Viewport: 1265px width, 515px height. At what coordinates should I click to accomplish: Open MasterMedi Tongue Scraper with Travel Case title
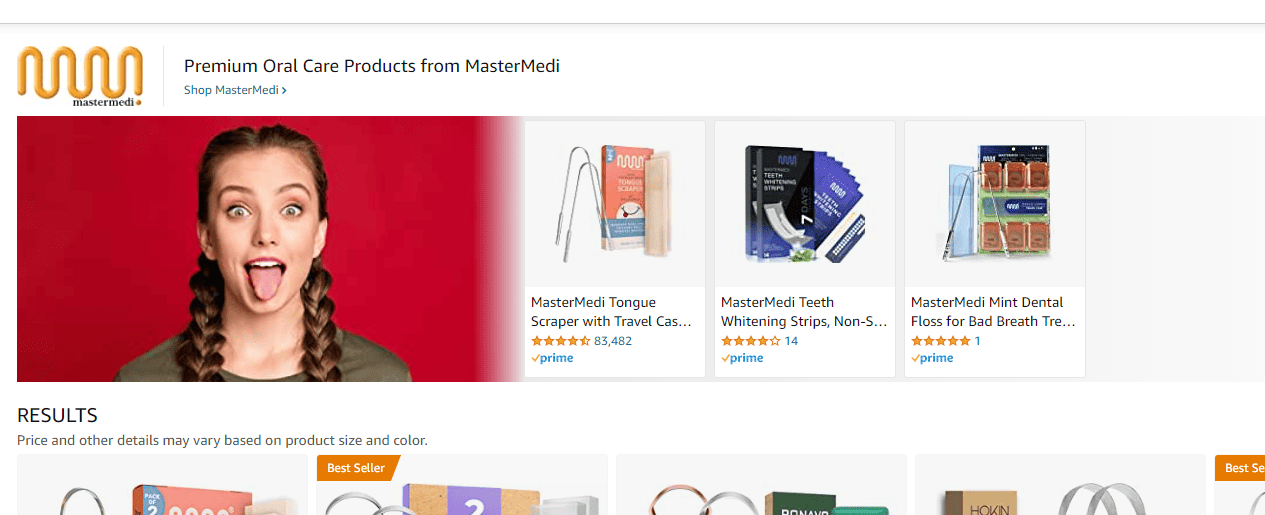pyautogui.click(x=611, y=312)
